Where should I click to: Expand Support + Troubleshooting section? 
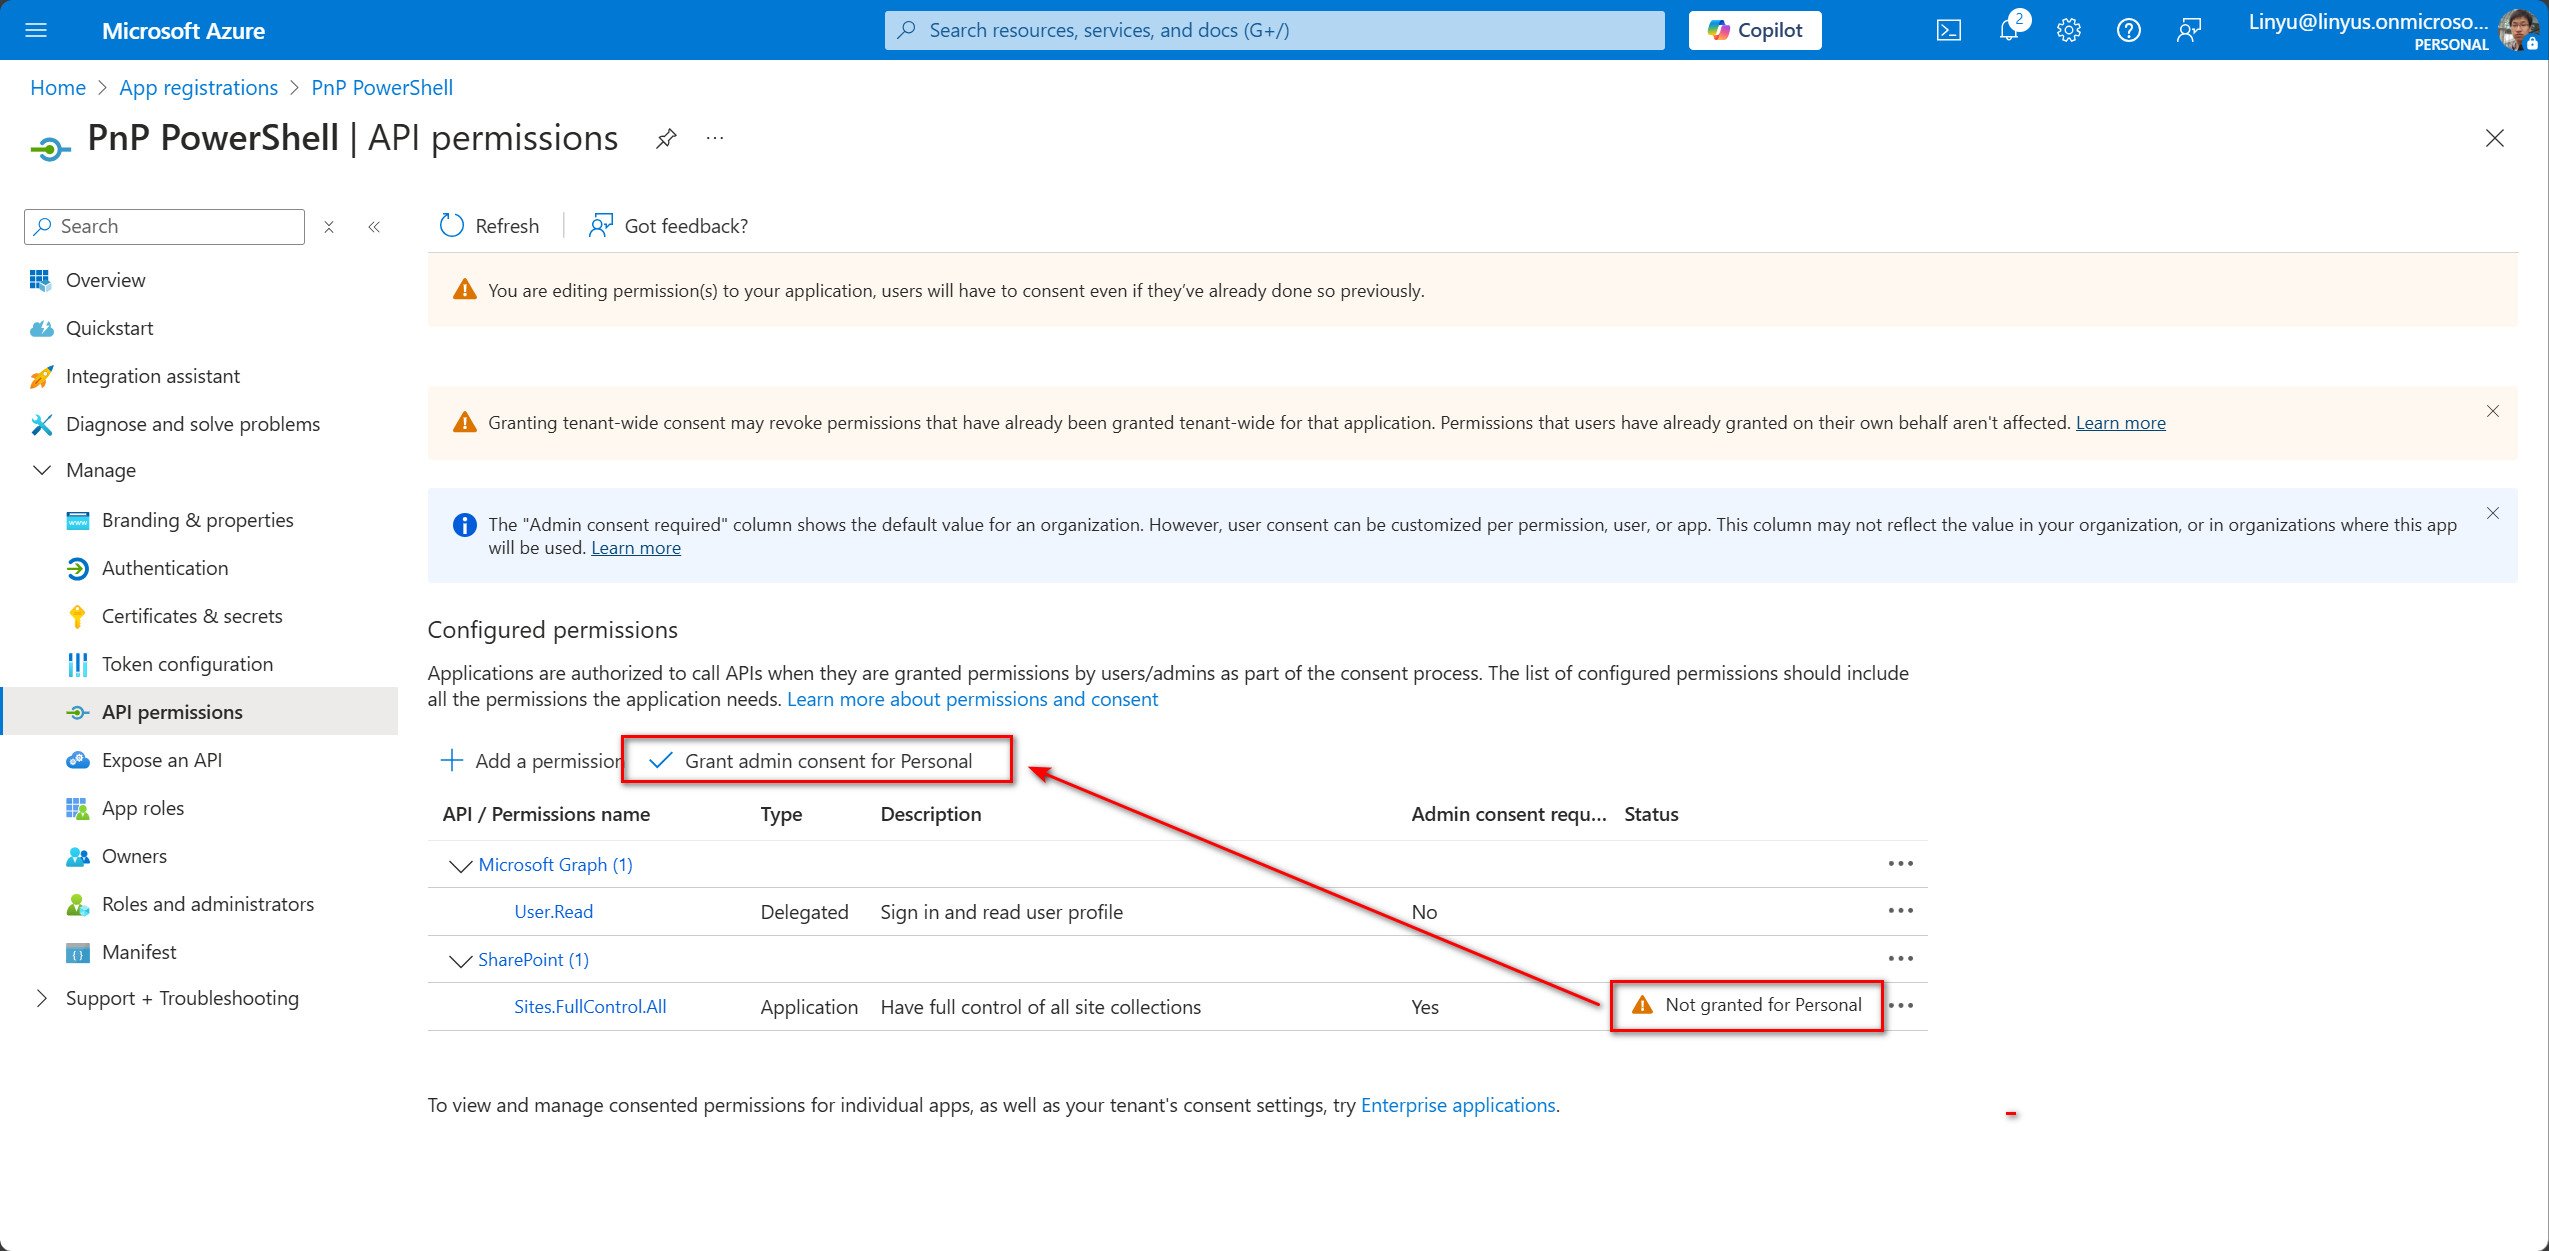(x=41, y=997)
